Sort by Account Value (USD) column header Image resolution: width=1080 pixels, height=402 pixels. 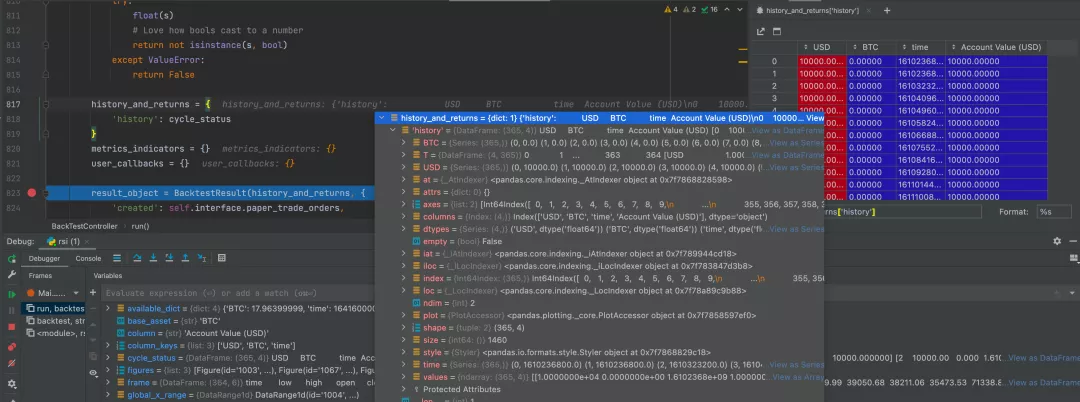(996, 47)
